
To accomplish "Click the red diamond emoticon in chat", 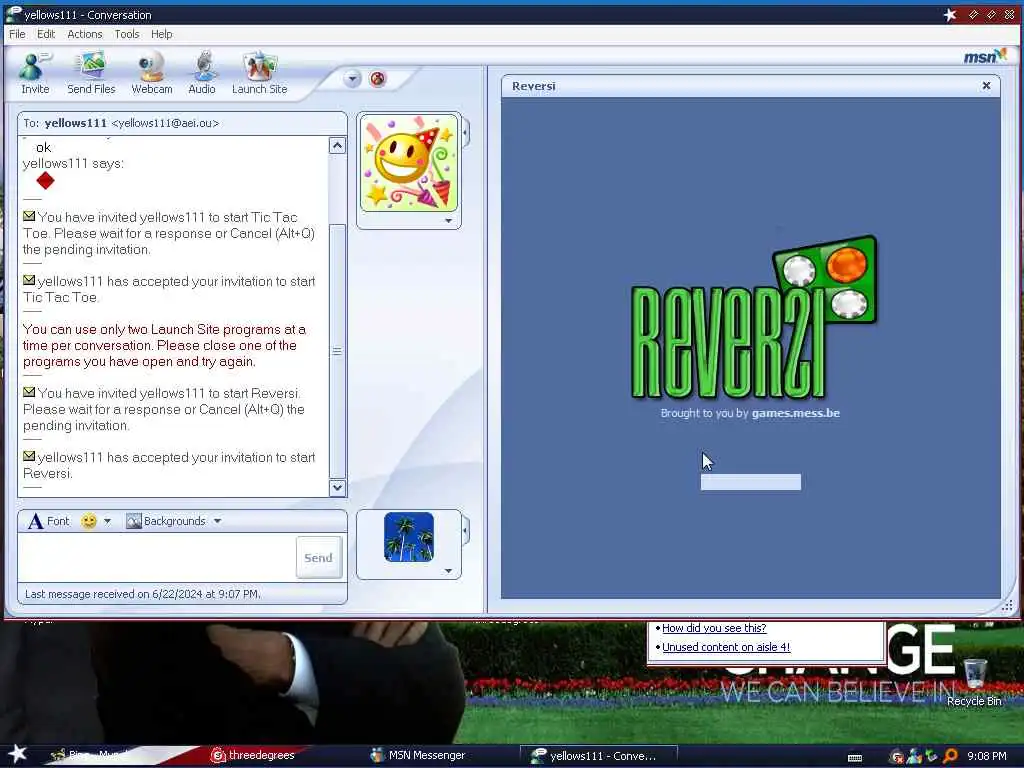I will (x=45, y=181).
